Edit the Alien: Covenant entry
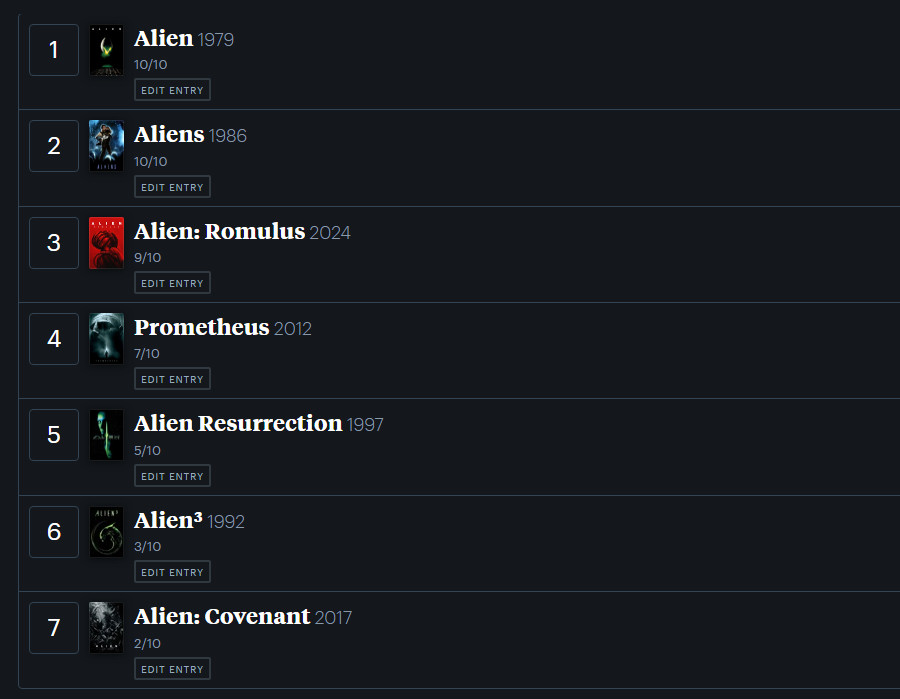Image resolution: width=900 pixels, height=699 pixels. [x=172, y=669]
